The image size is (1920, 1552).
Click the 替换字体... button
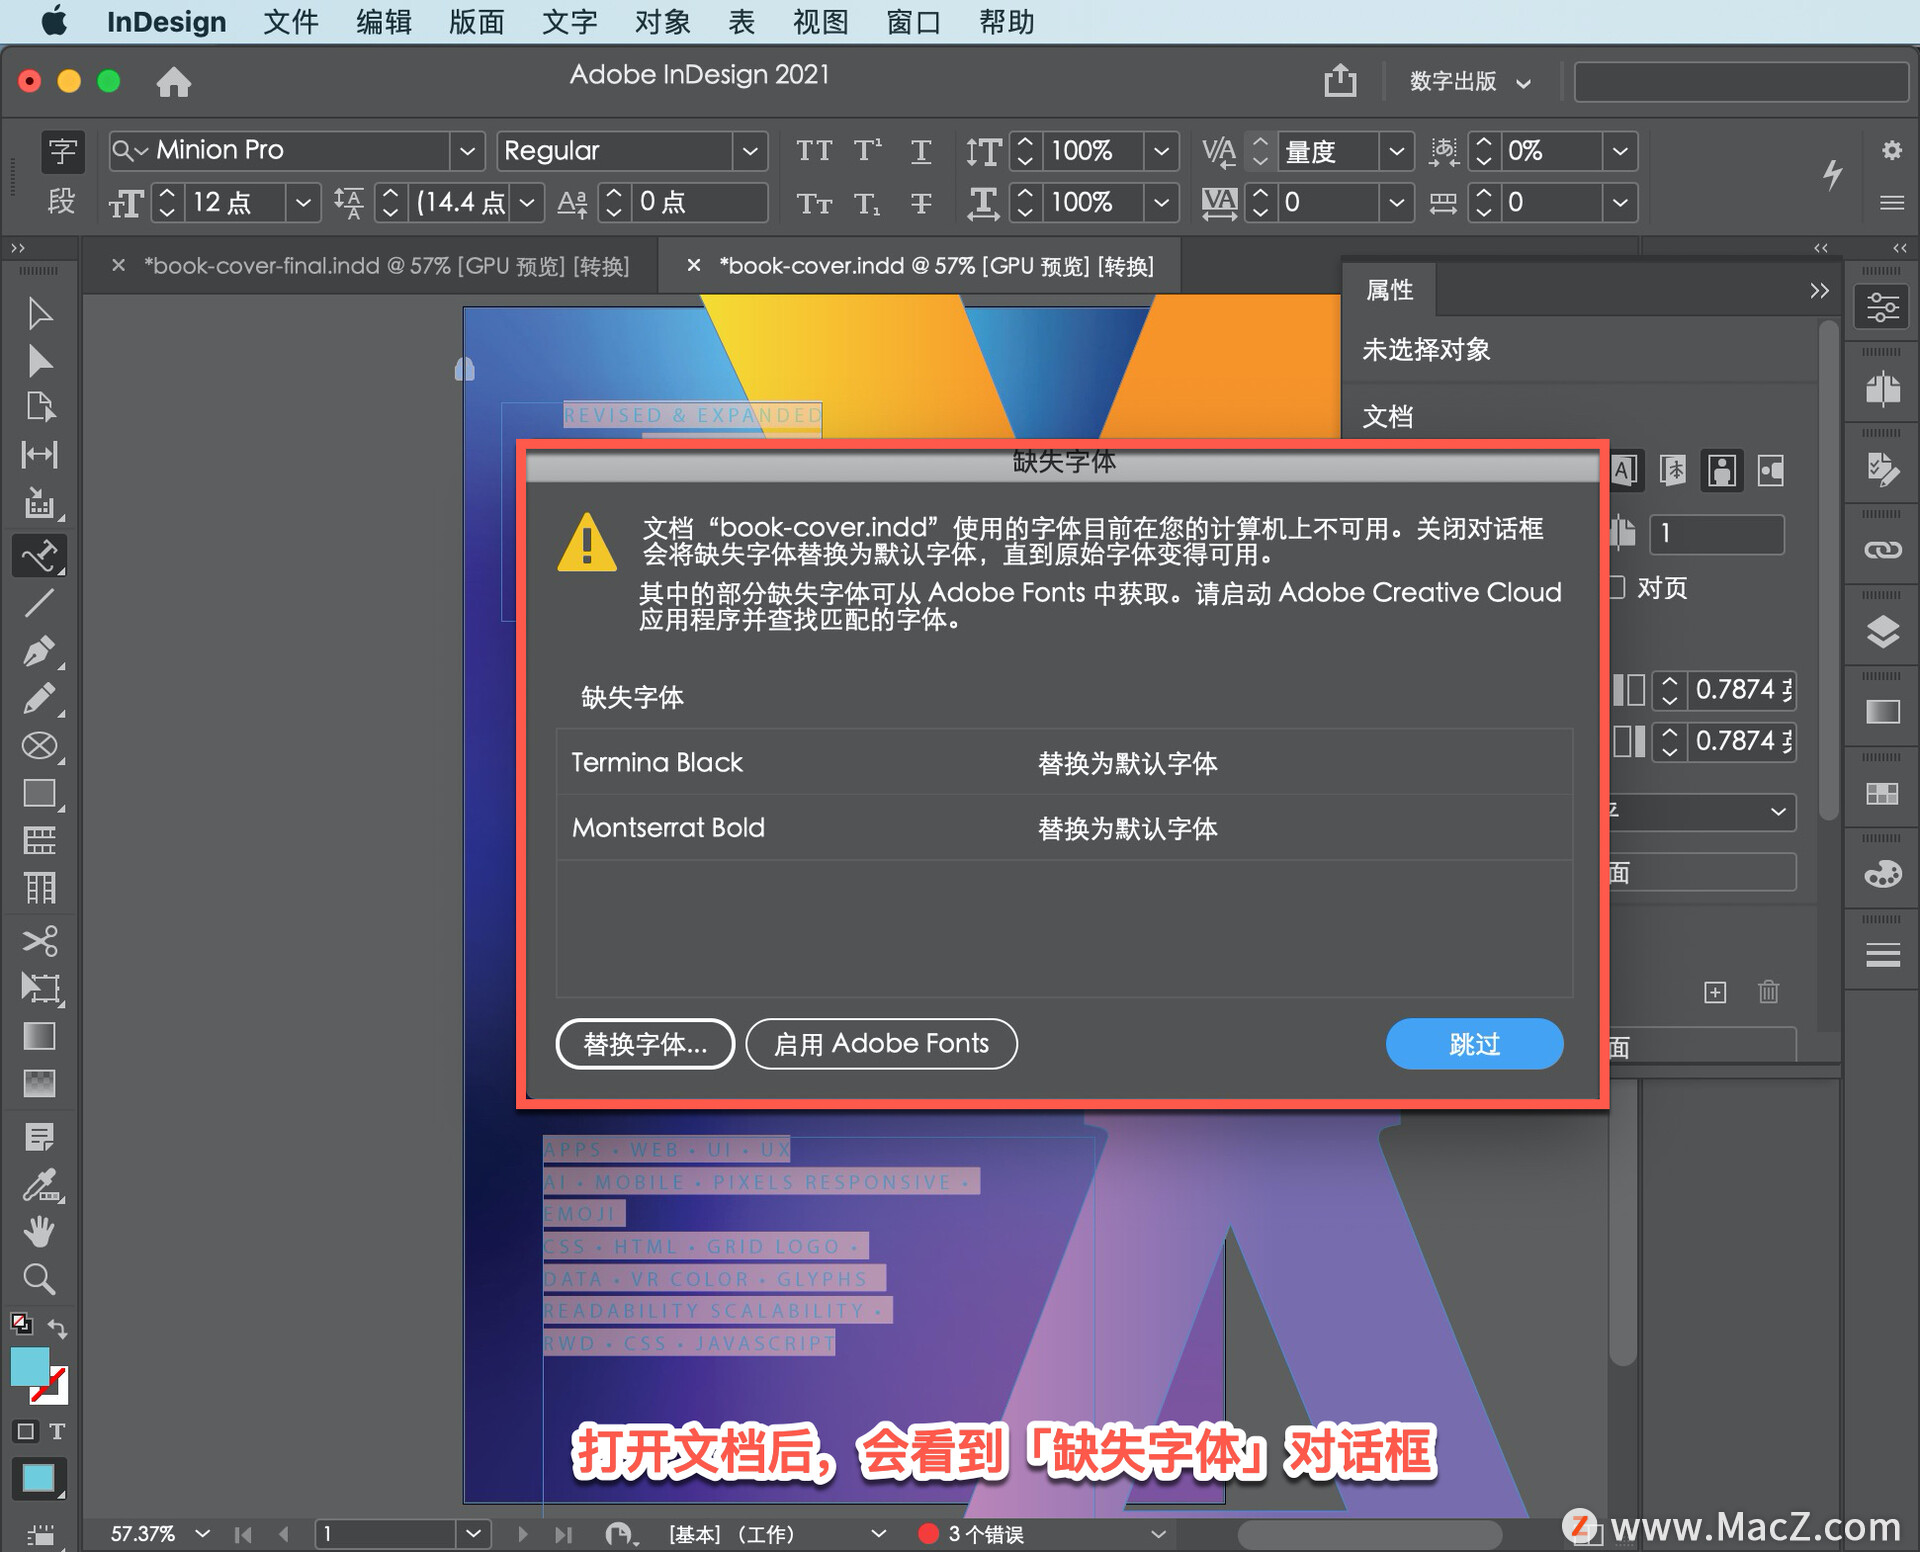point(645,1044)
